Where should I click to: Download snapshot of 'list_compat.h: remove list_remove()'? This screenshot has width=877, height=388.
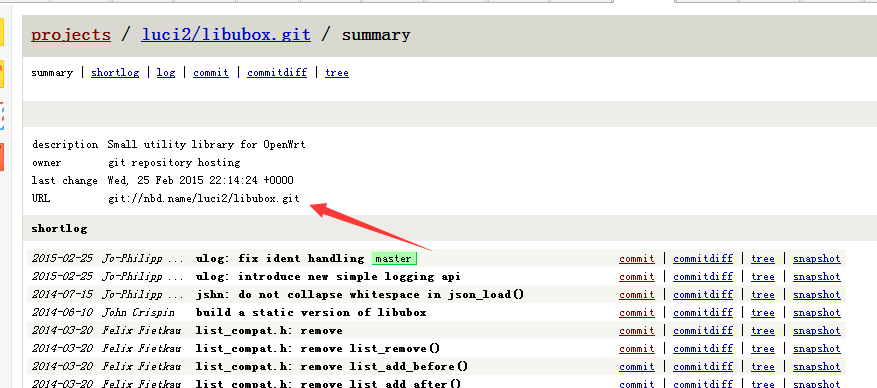tap(817, 348)
